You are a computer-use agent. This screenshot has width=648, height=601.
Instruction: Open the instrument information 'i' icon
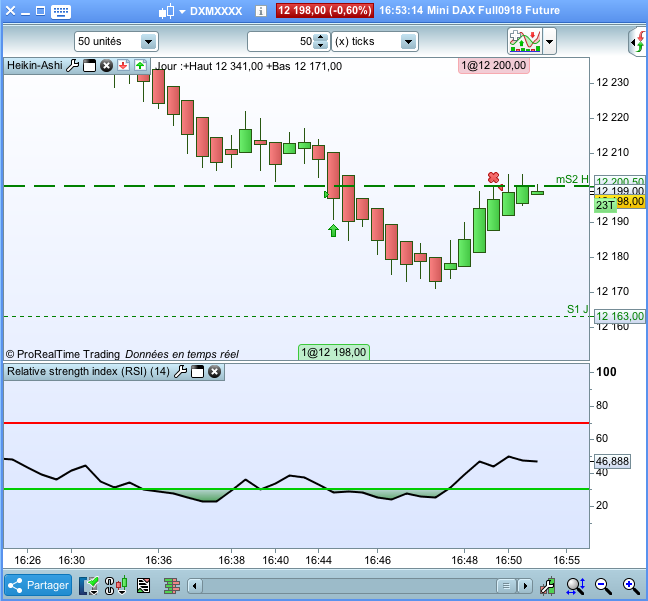point(260,11)
